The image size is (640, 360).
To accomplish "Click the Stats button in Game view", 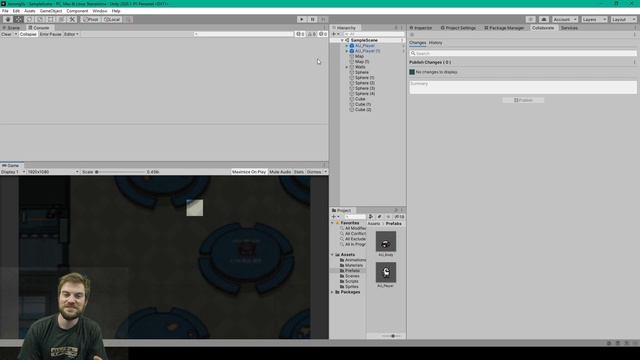I will (298, 172).
